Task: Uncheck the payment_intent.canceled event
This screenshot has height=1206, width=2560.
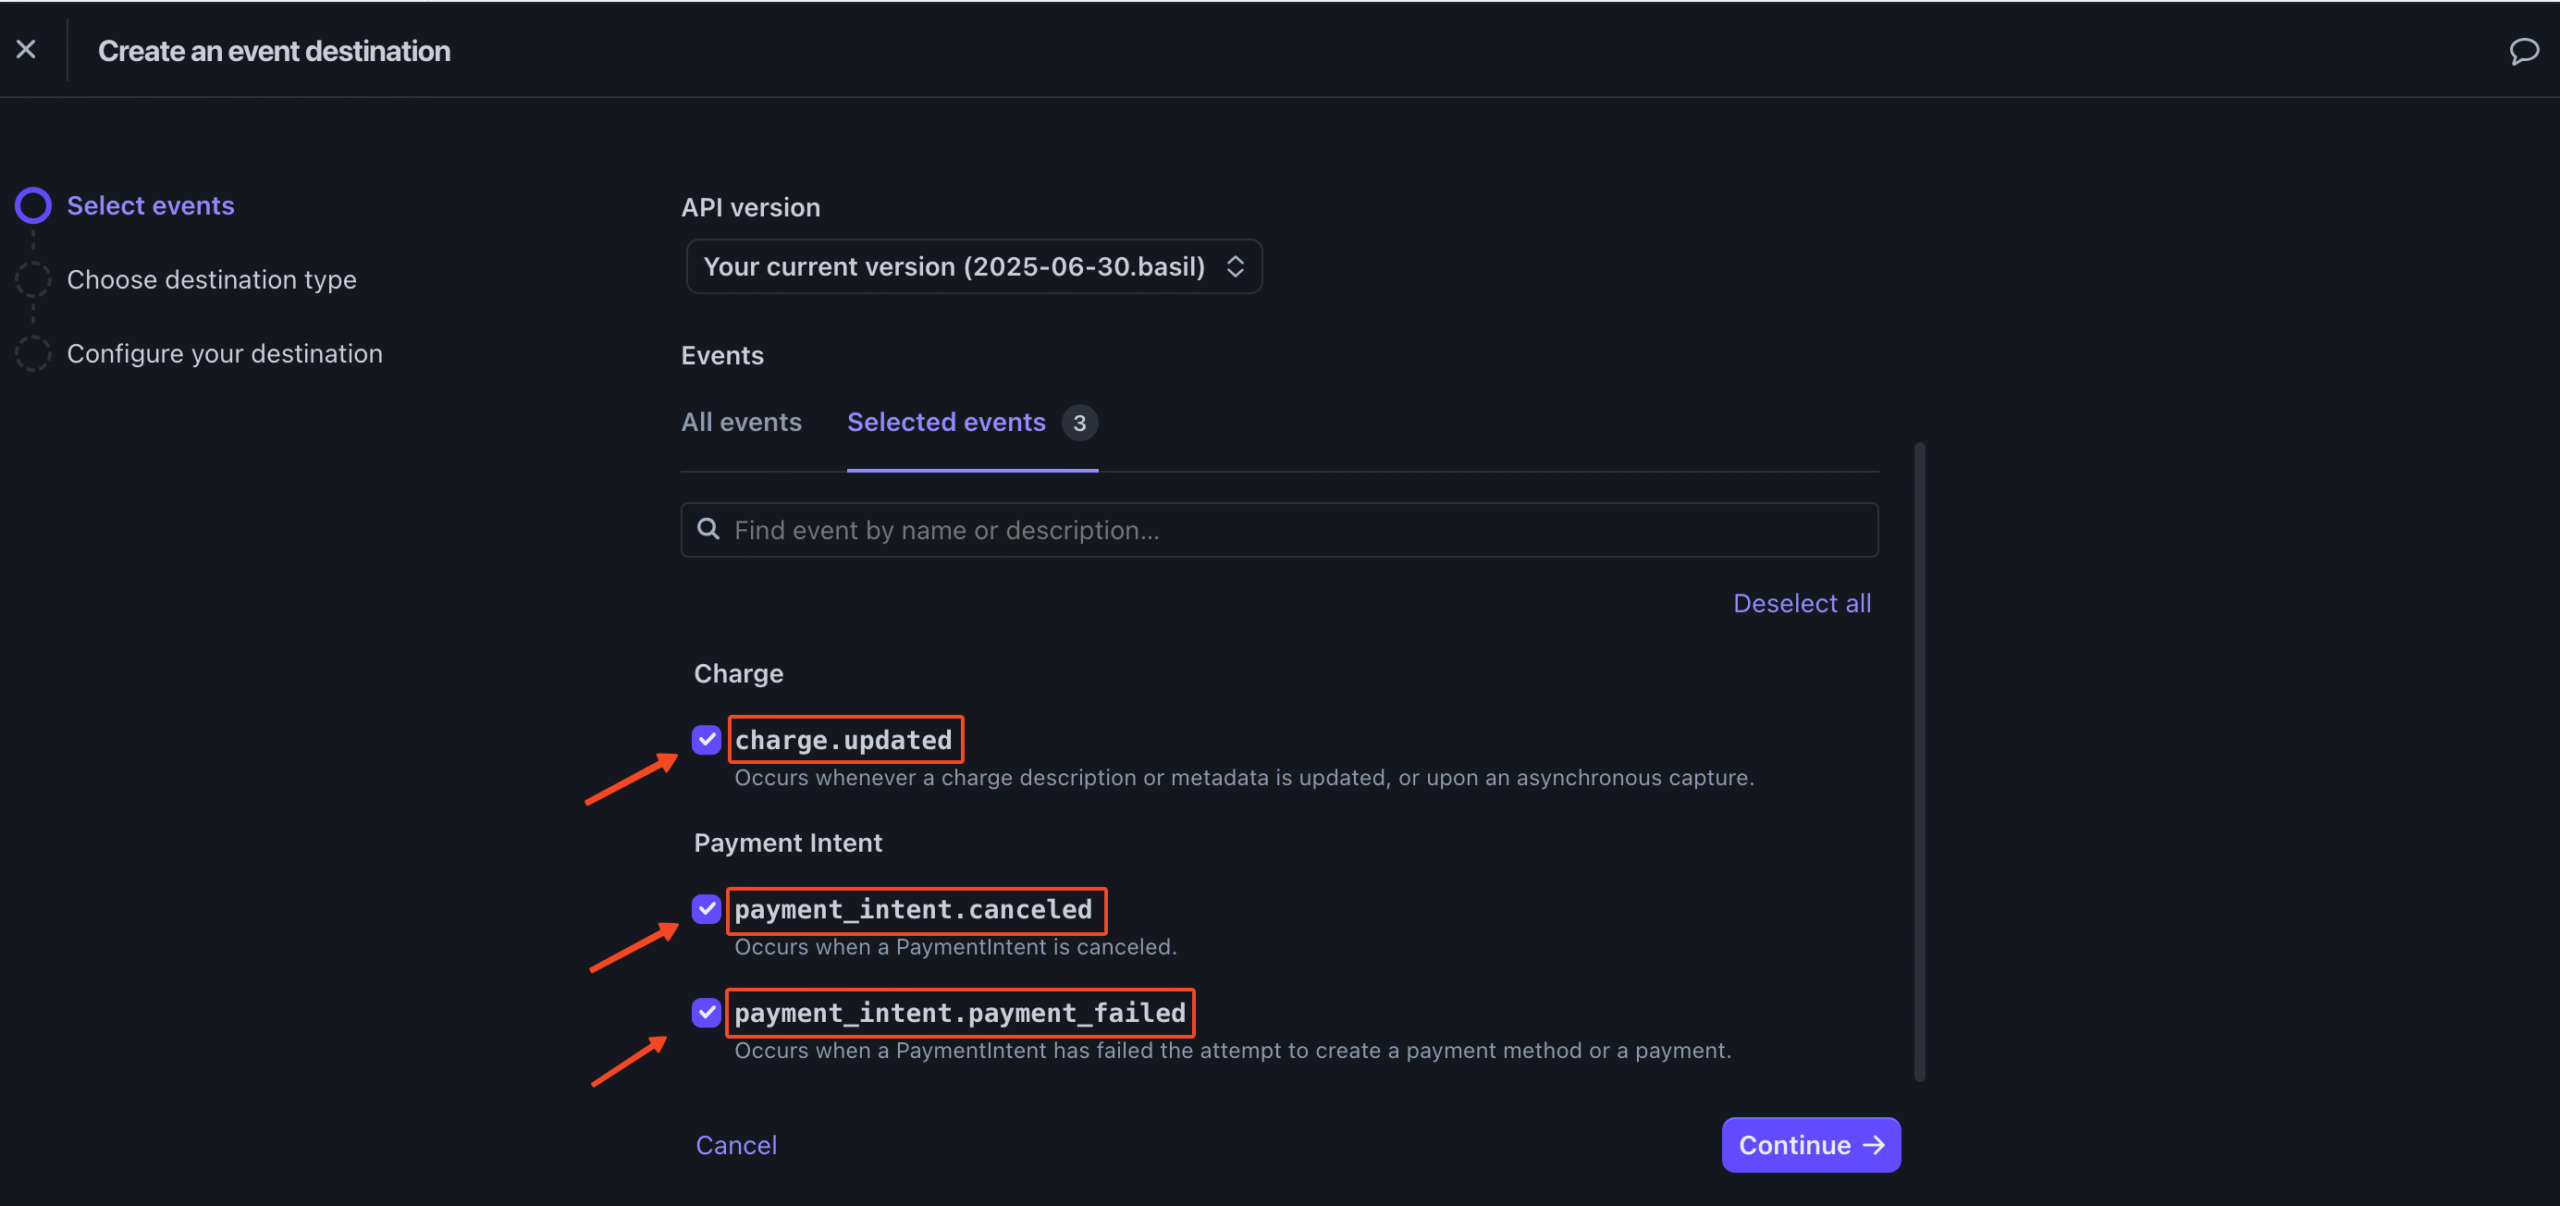Action: [706, 910]
